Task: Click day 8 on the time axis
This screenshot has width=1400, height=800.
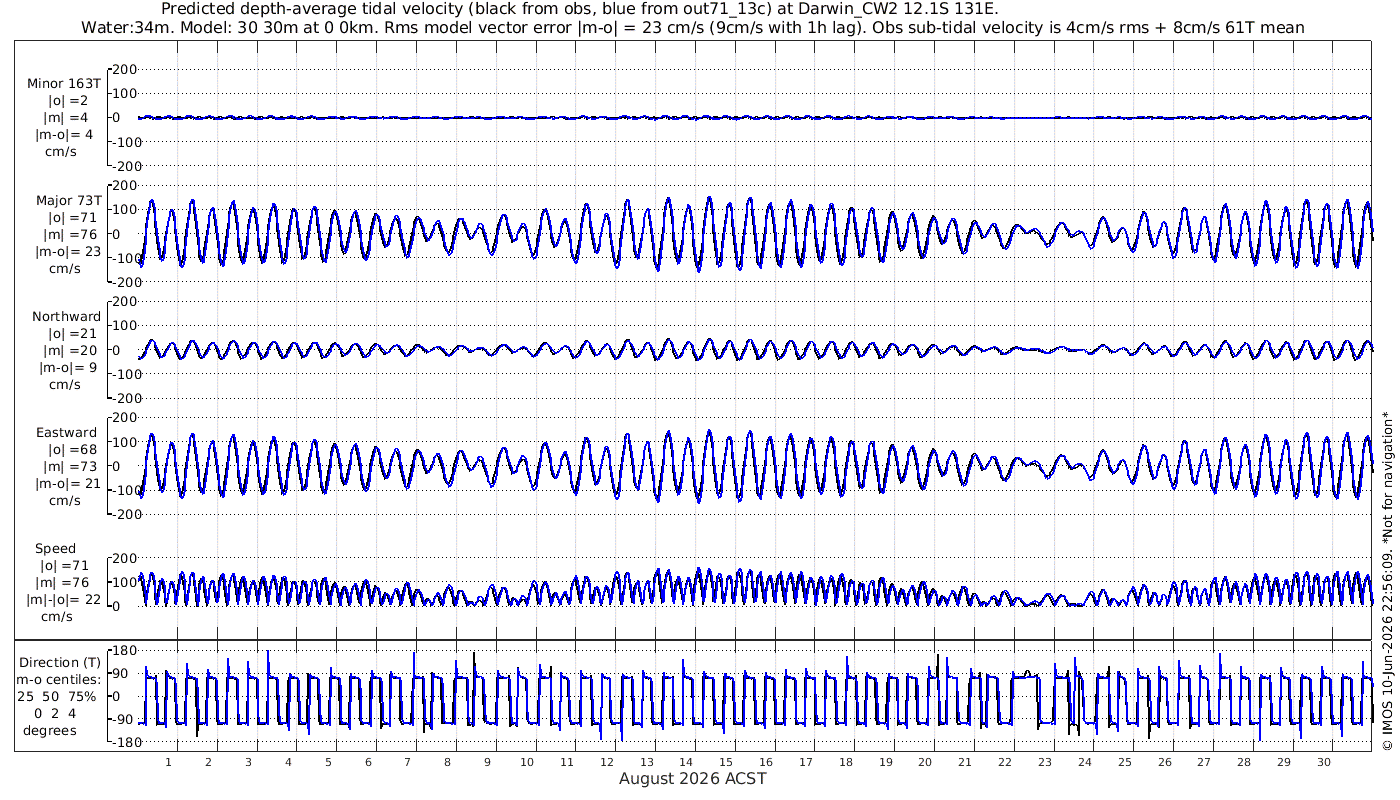Action: pos(448,762)
